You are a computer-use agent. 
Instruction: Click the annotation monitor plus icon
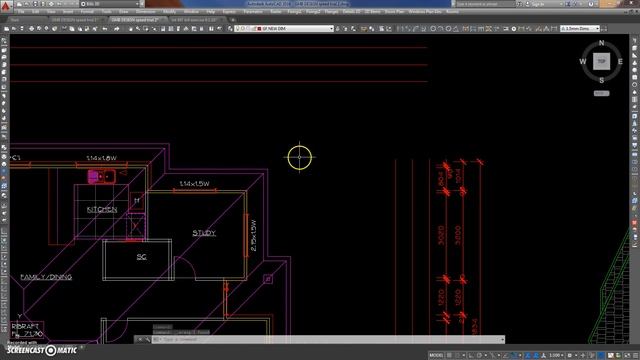(x=583, y=356)
